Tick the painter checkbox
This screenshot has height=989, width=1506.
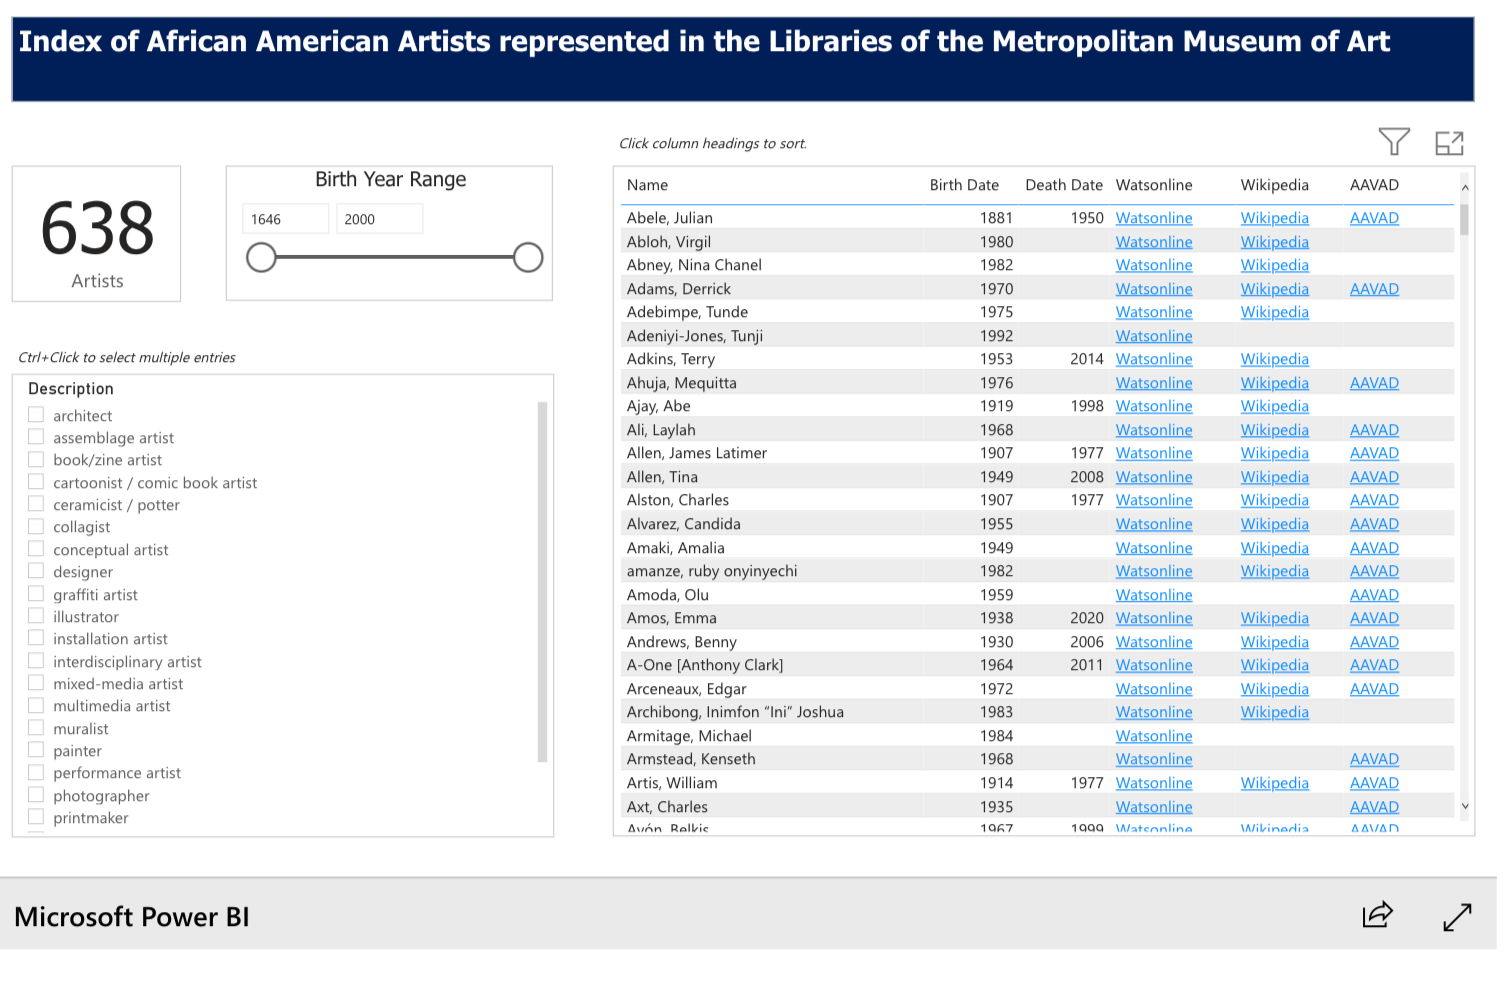coord(36,750)
